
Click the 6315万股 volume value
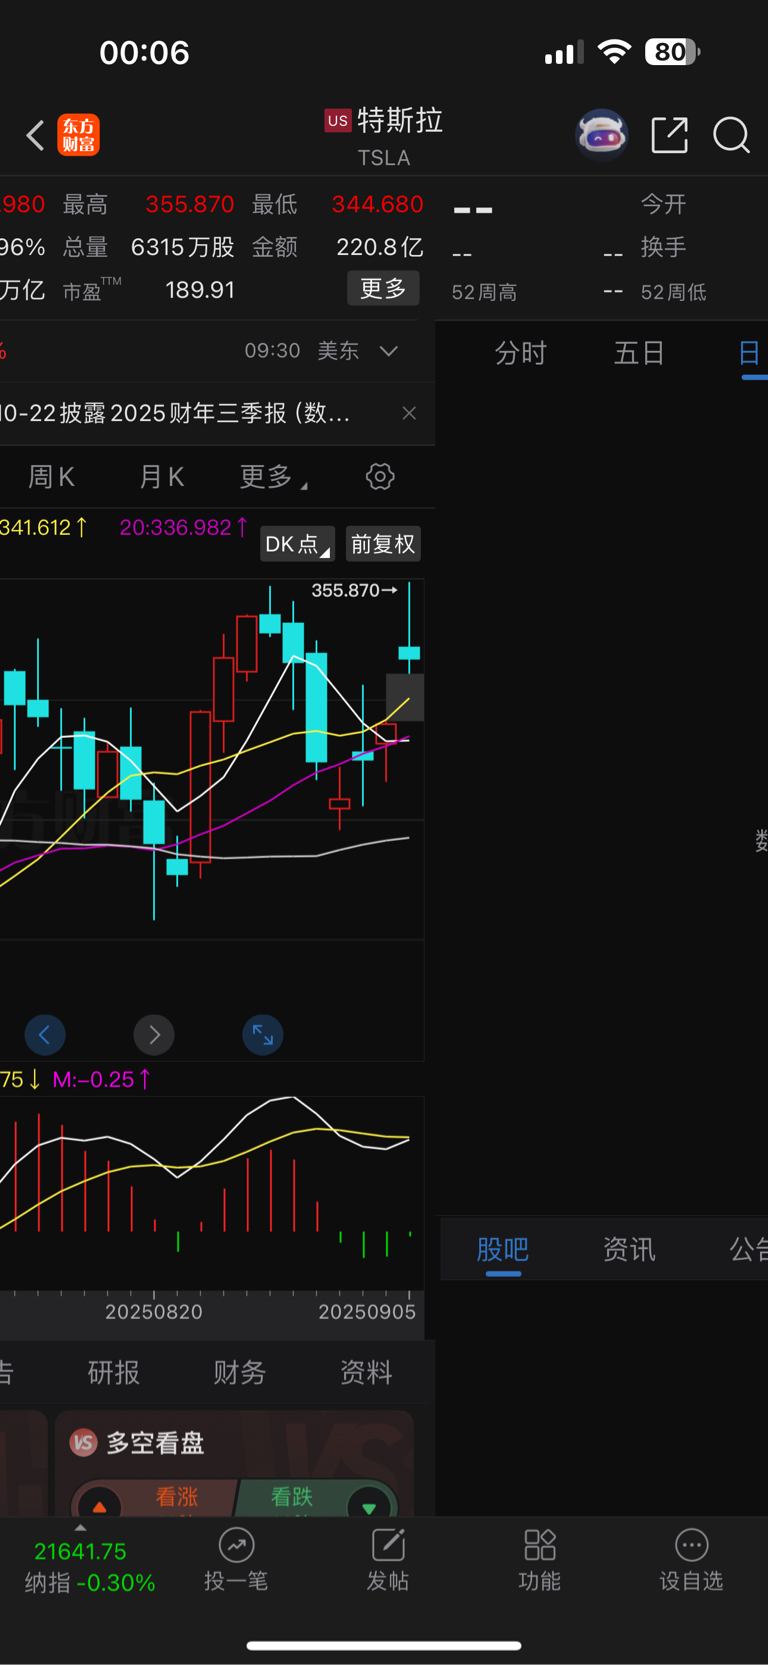click(183, 247)
